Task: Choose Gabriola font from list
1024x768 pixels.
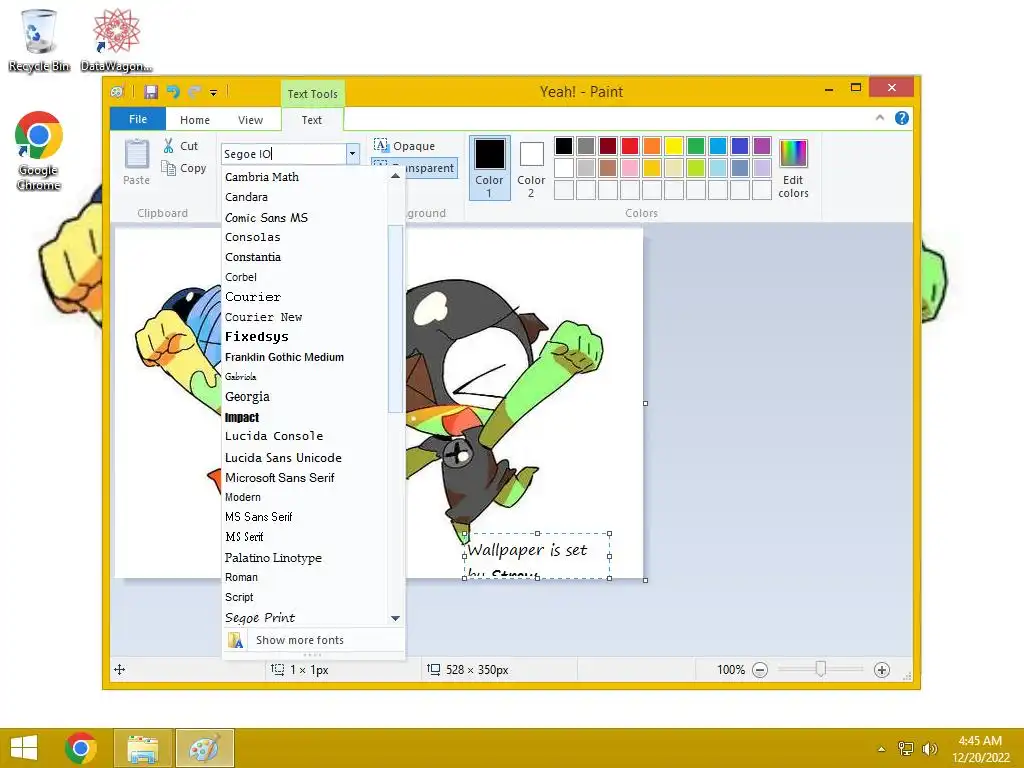Action: click(x=304, y=377)
